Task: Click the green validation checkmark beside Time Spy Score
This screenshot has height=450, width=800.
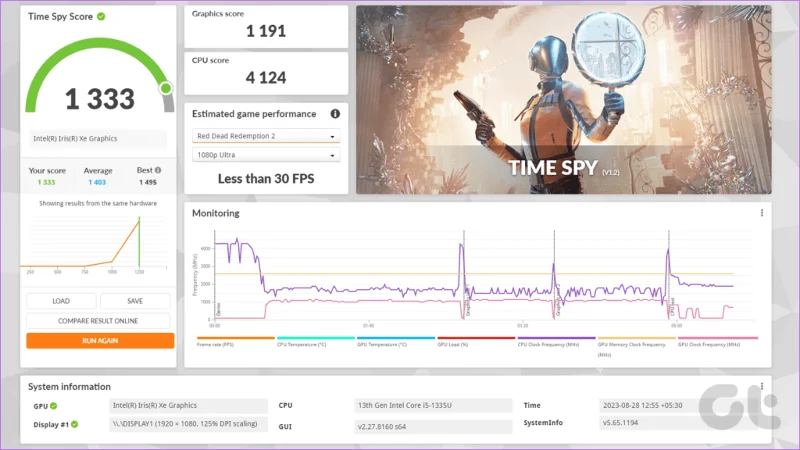Action: coord(101,16)
